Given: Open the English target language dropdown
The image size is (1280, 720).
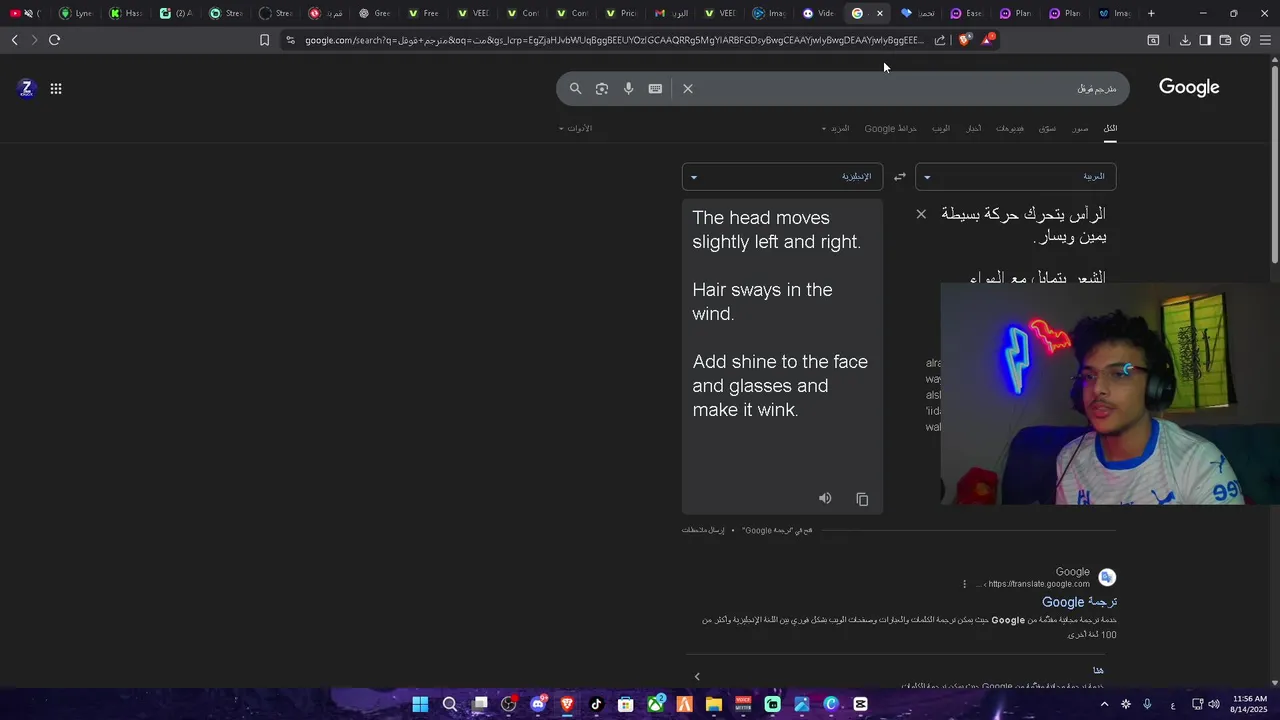Looking at the screenshot, I should click(782, 177).
